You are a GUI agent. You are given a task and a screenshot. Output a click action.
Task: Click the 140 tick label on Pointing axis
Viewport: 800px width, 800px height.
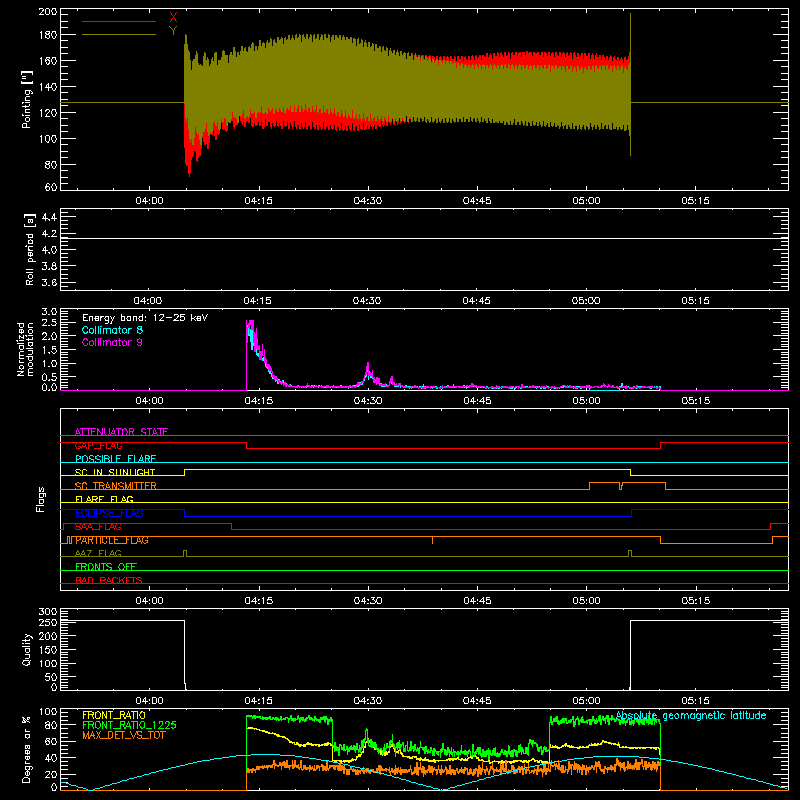click(47, 87)
